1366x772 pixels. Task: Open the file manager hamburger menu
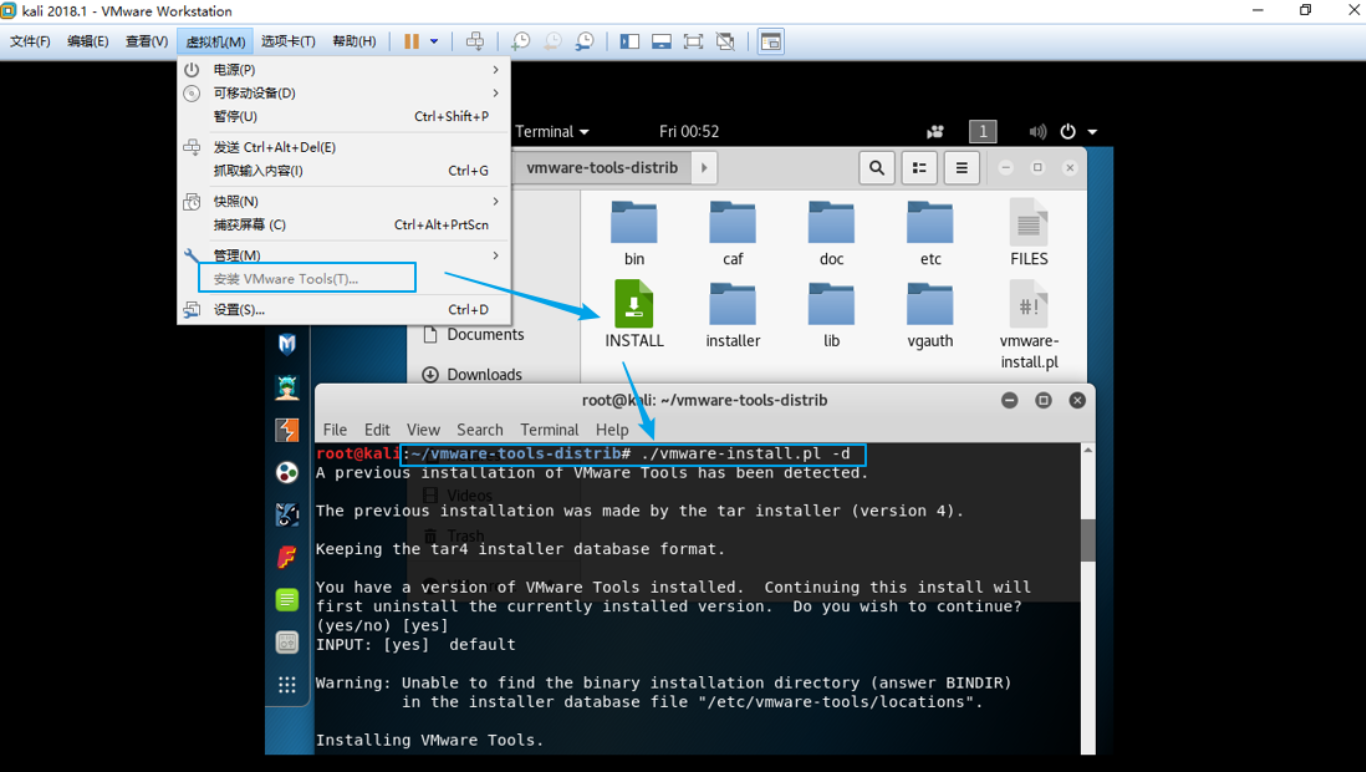coord(961,168)
